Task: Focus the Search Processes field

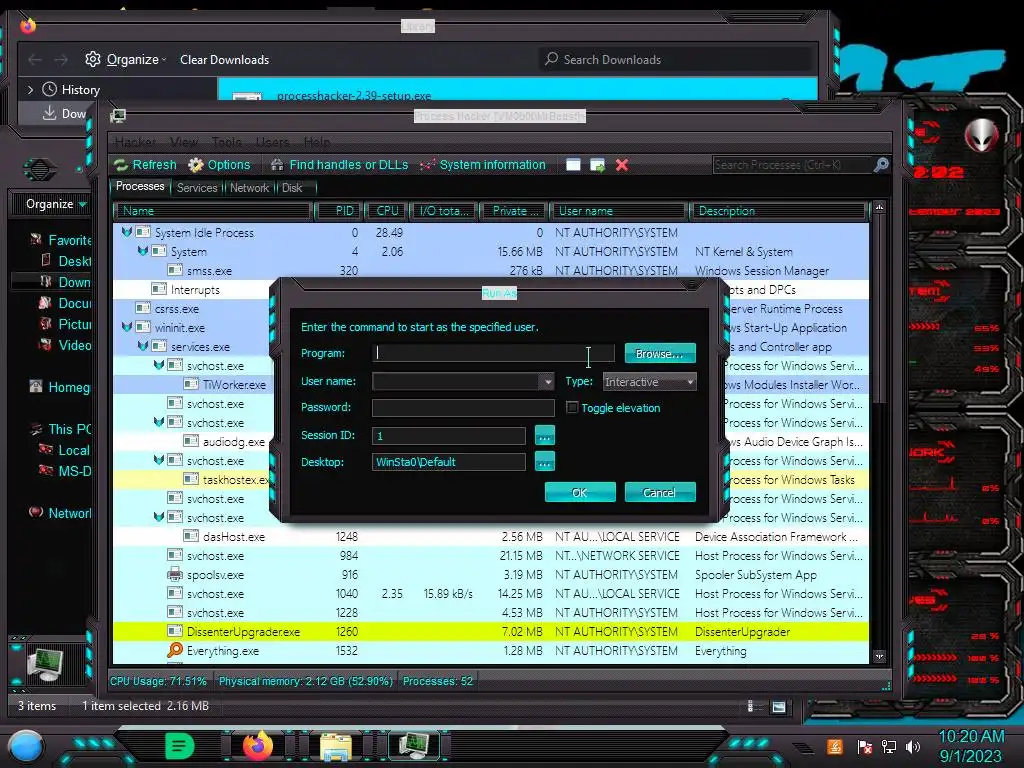Action: pos(792,165)
